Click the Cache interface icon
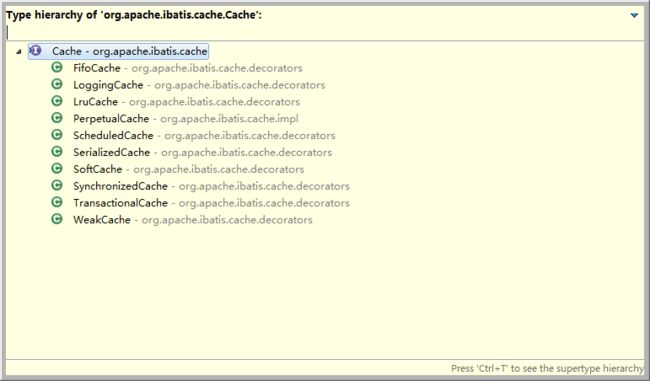 36,51
